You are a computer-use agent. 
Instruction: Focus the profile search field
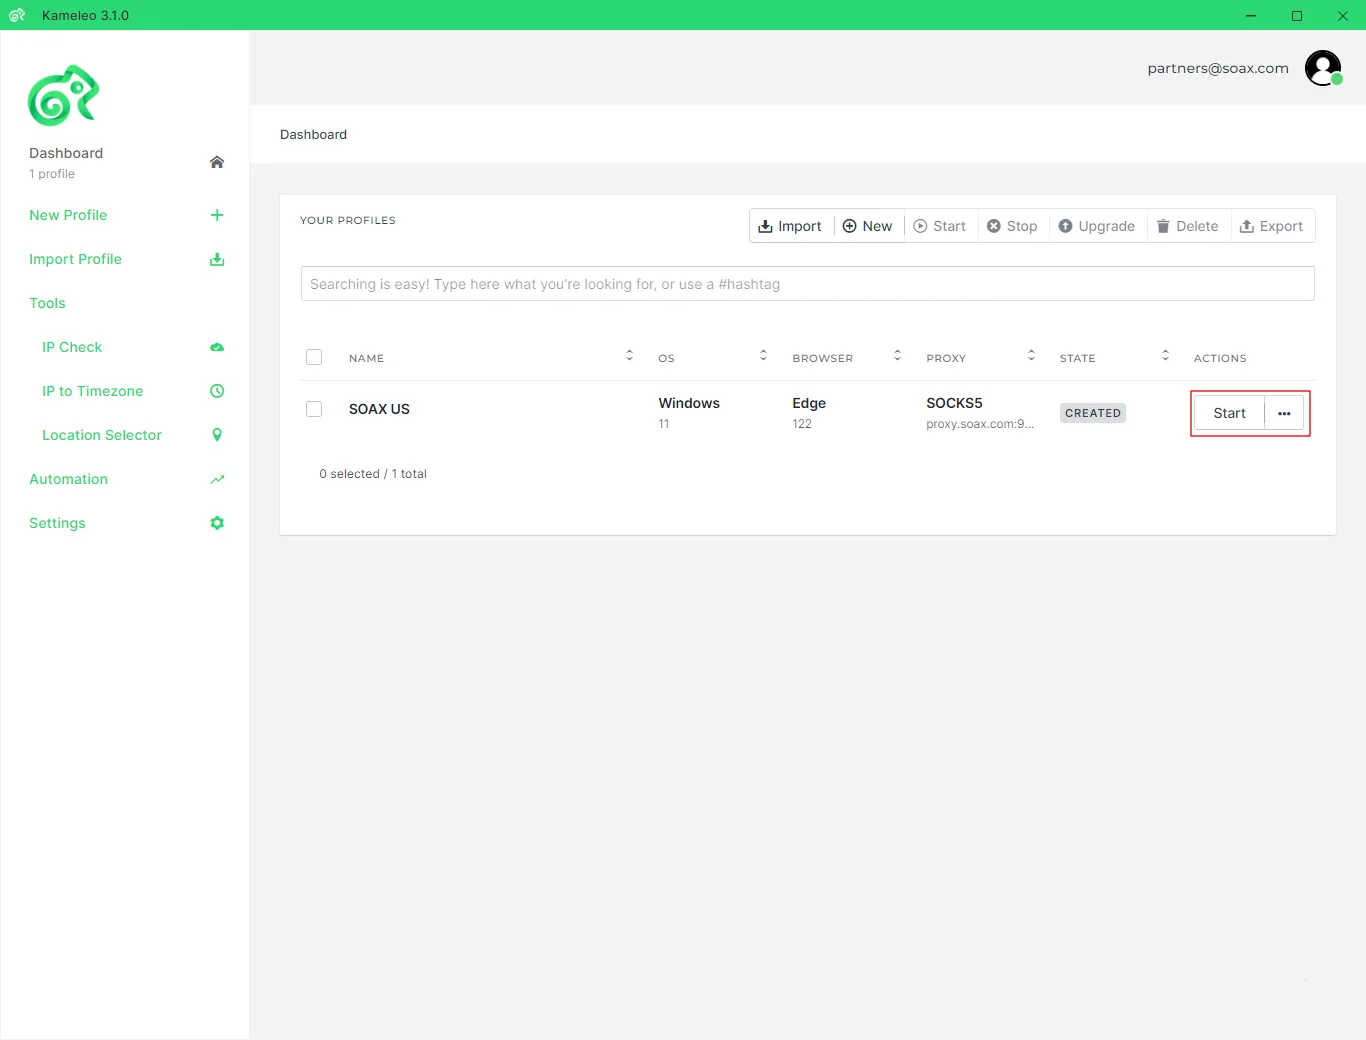pyautogui.click(x=807, y=284)
